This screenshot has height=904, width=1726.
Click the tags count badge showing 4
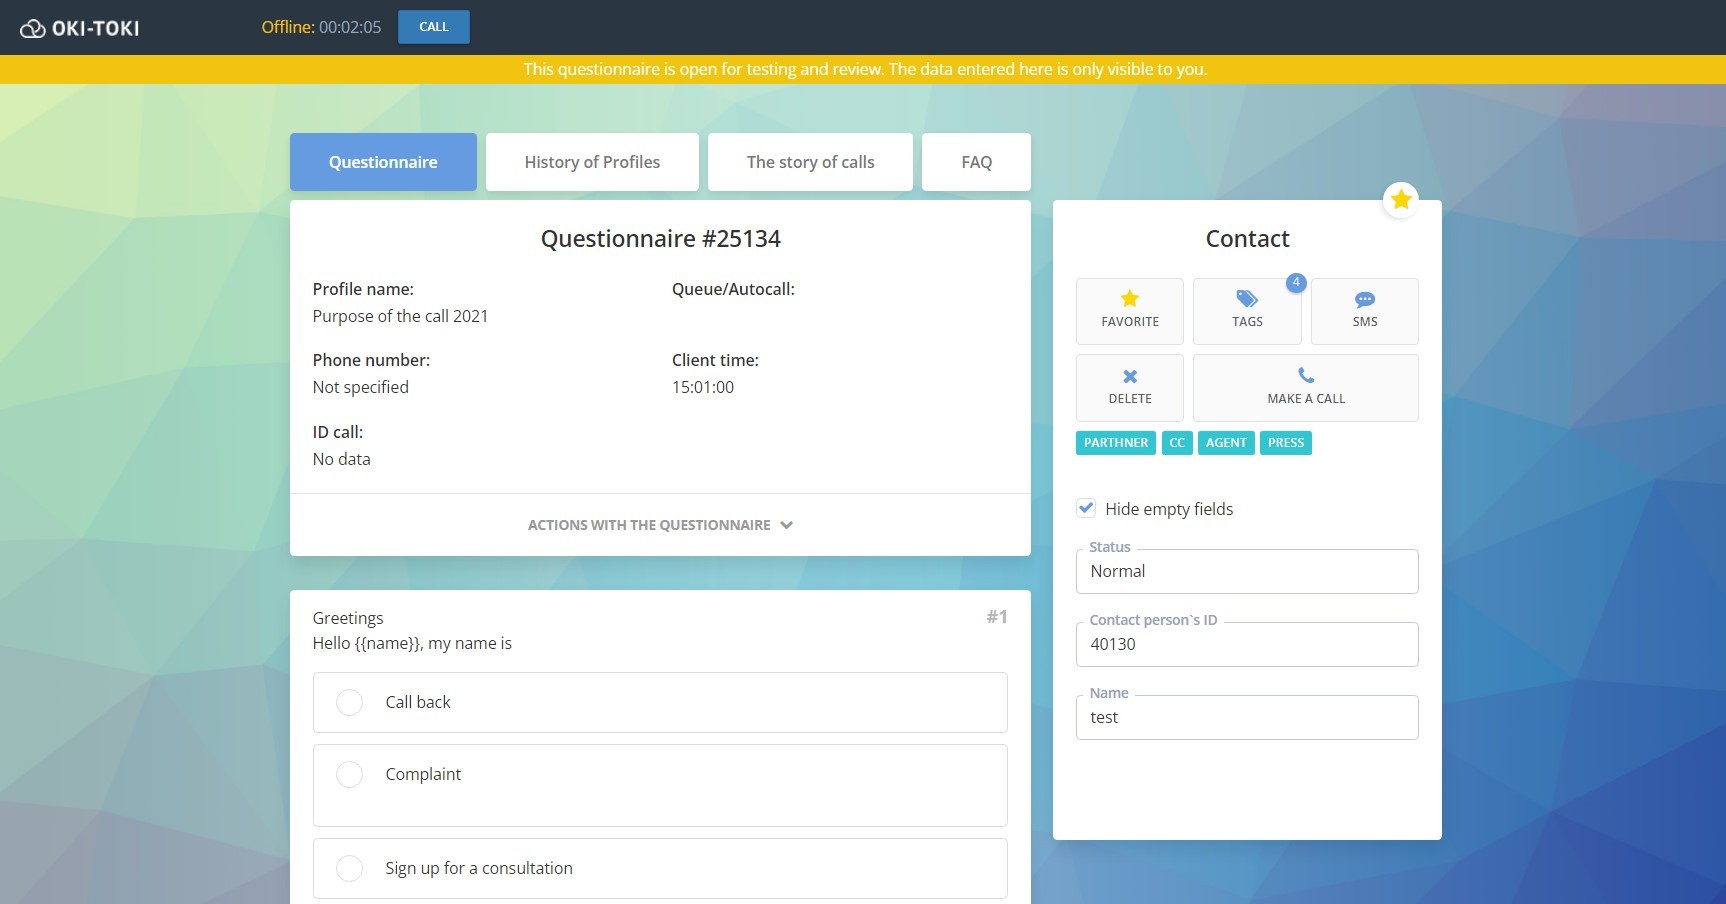(x=1295, y=283)
